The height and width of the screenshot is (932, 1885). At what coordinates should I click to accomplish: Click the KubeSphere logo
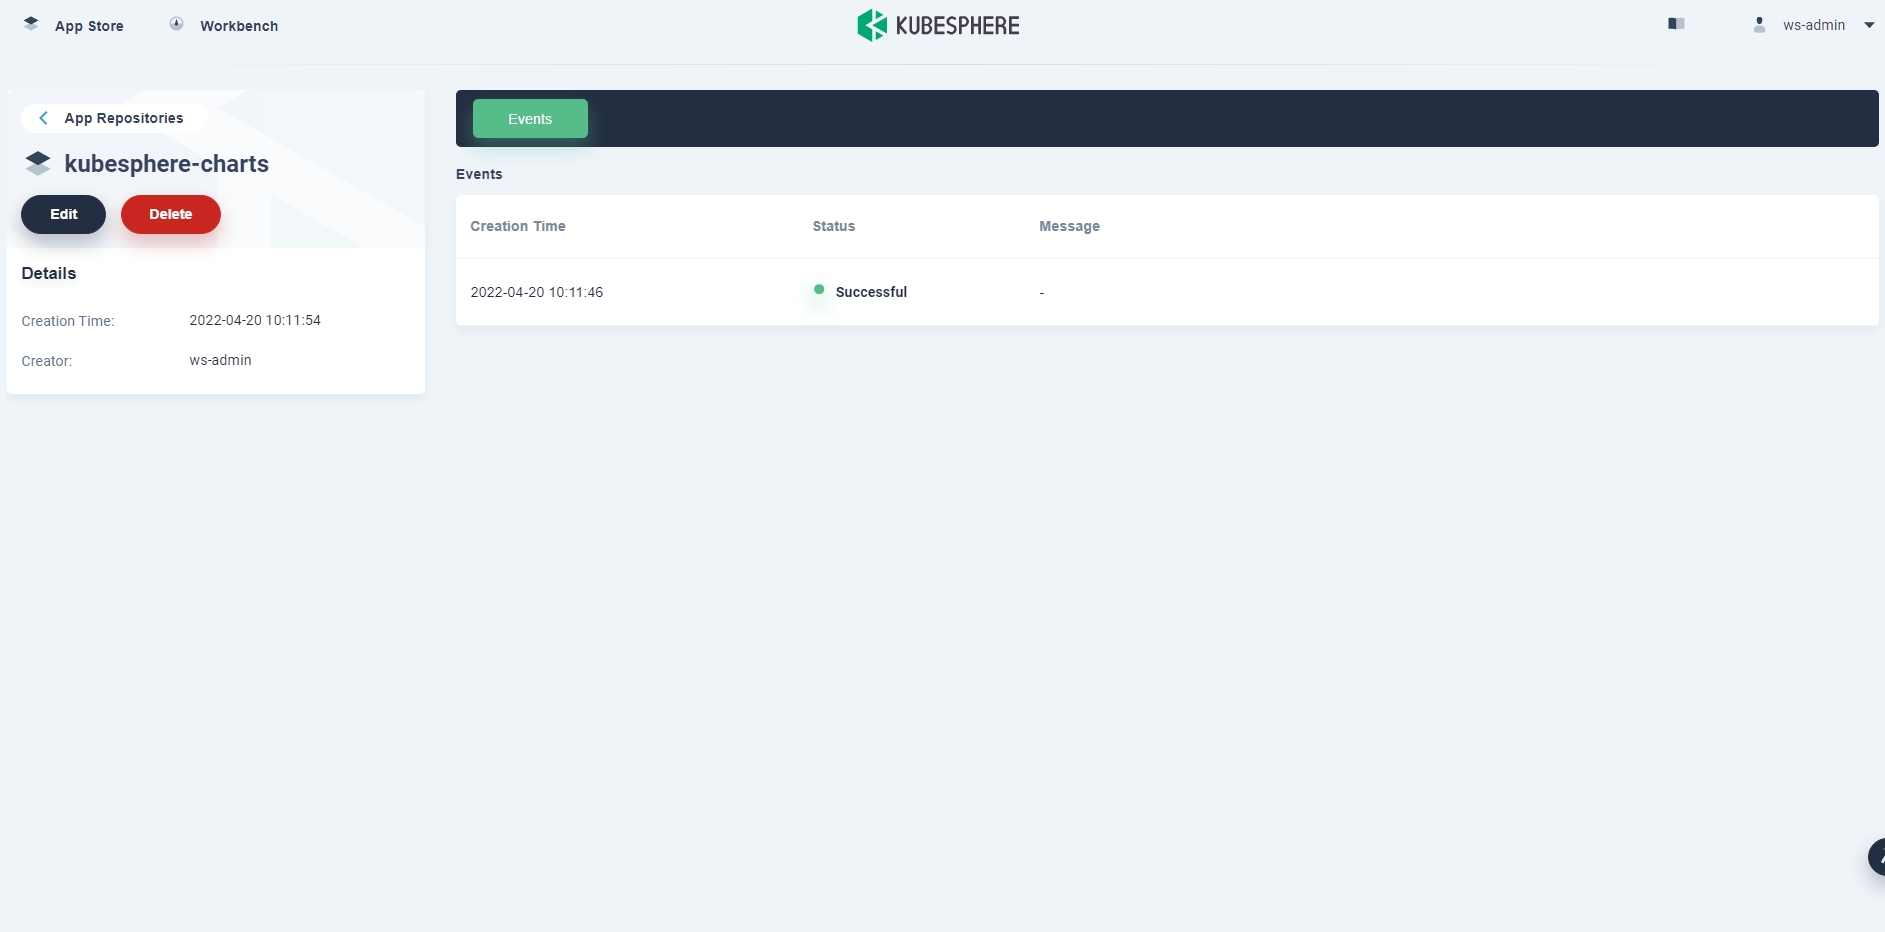pyautogui.click(x=938, y=25)
